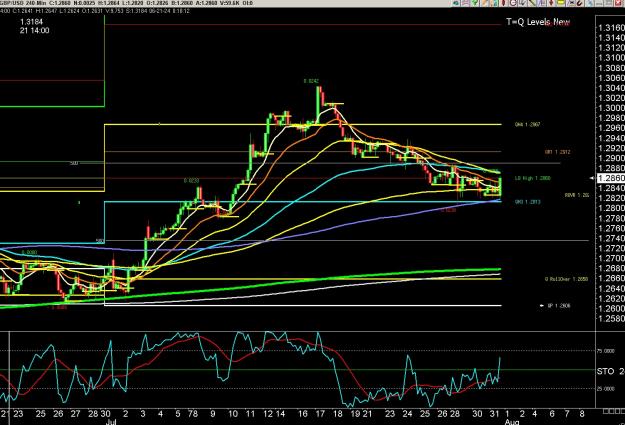Select the 'QM4 1.2967' level label
625x425 pixels.
coord(527,124)
